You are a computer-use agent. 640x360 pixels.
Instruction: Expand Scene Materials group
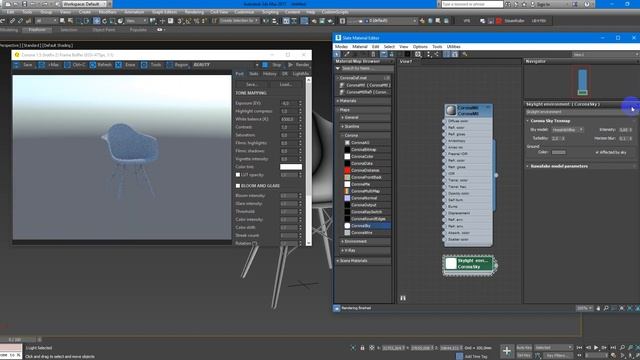(363, 260)
